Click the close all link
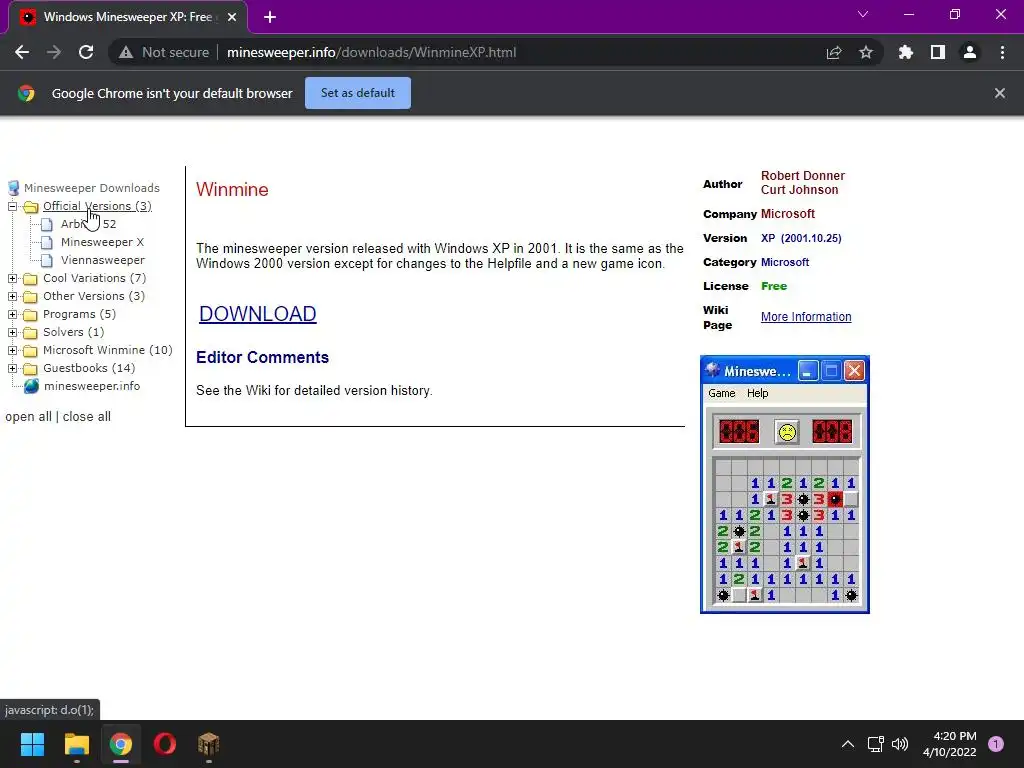The width and height of the screenshot is (1024, 768). coord(87,417)
